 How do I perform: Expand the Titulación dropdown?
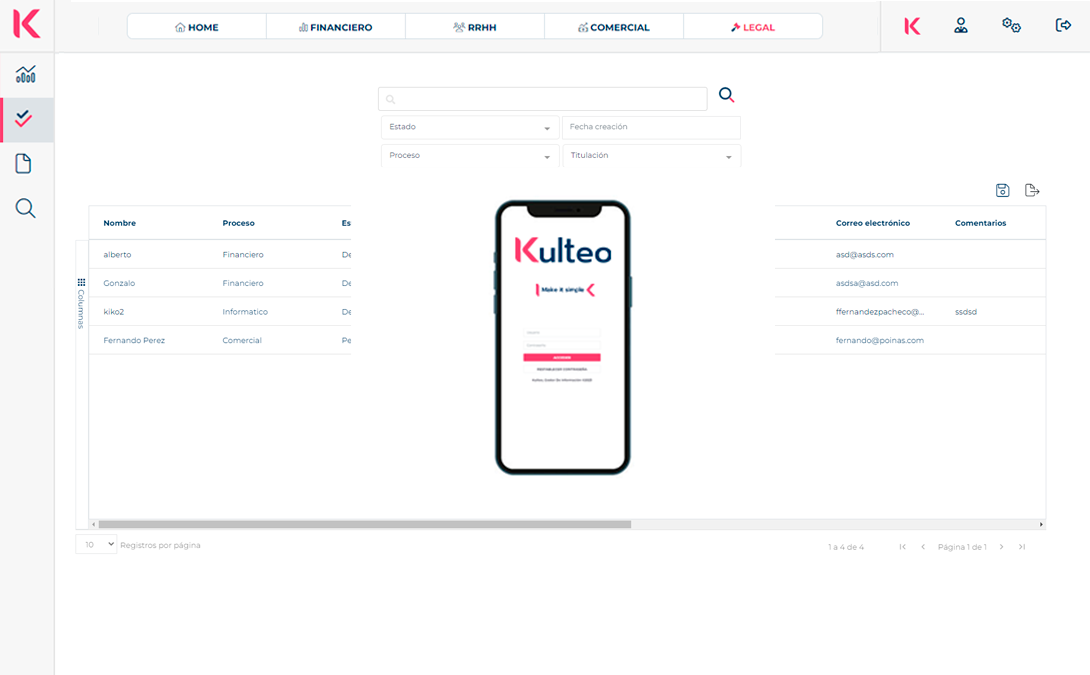(x=651, y=156)
